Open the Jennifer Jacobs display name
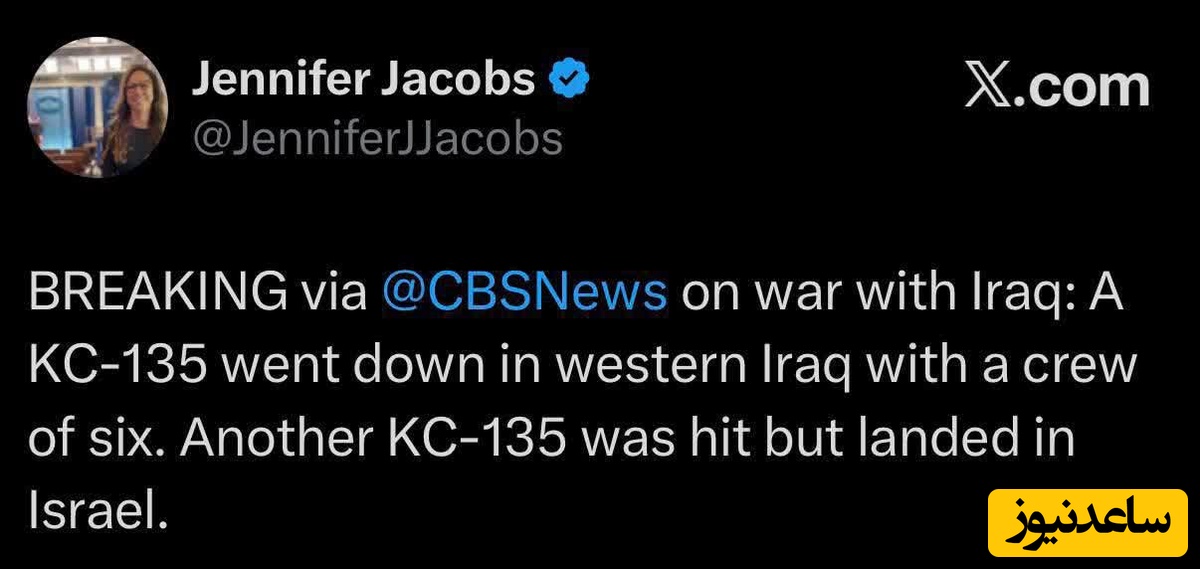The height and width of the screenshot is (569, 1200). click(x=363, y=80)
